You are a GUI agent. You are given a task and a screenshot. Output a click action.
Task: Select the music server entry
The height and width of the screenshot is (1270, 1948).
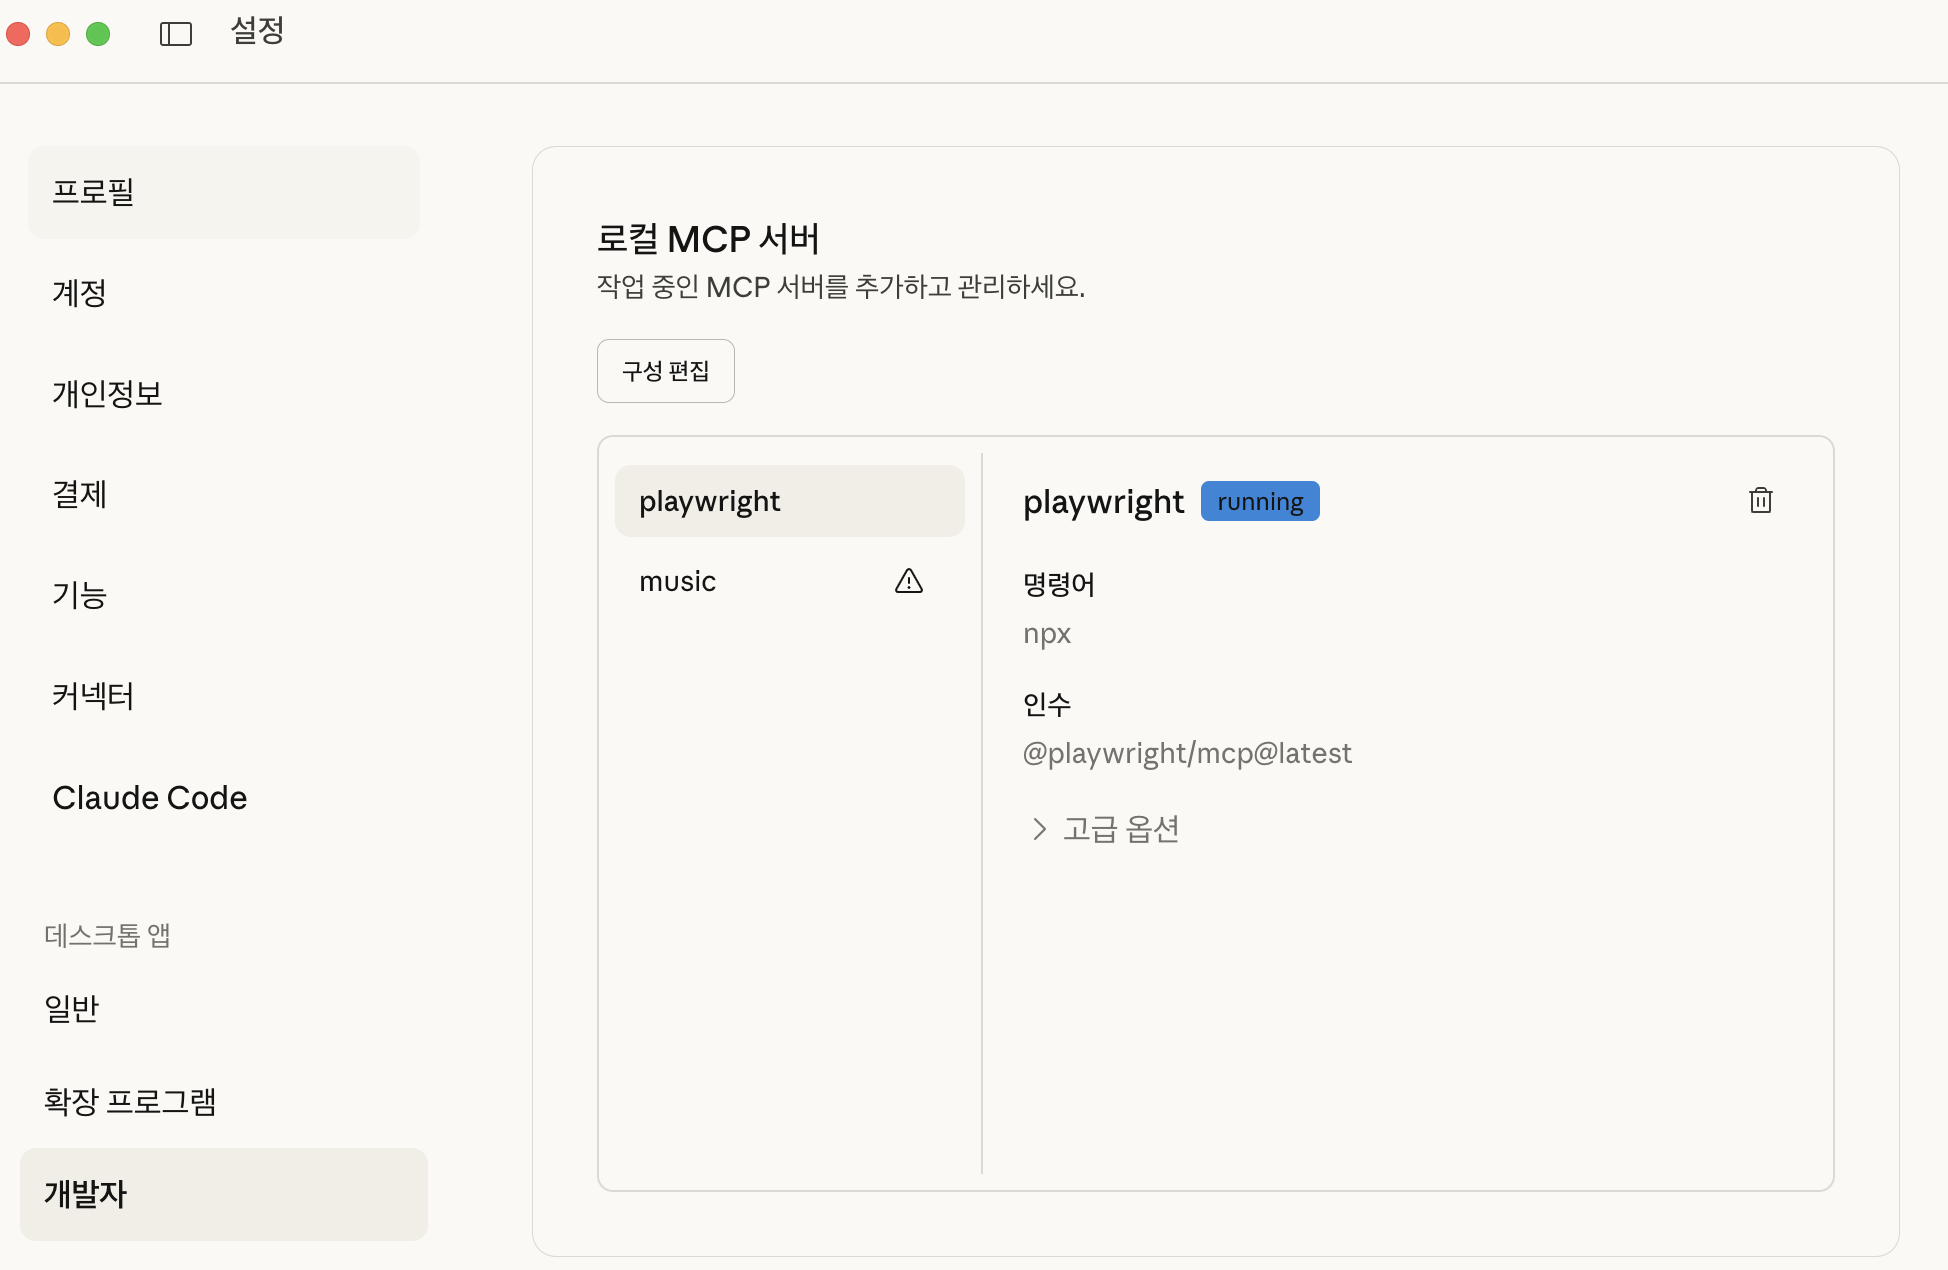tap(790, 581)
